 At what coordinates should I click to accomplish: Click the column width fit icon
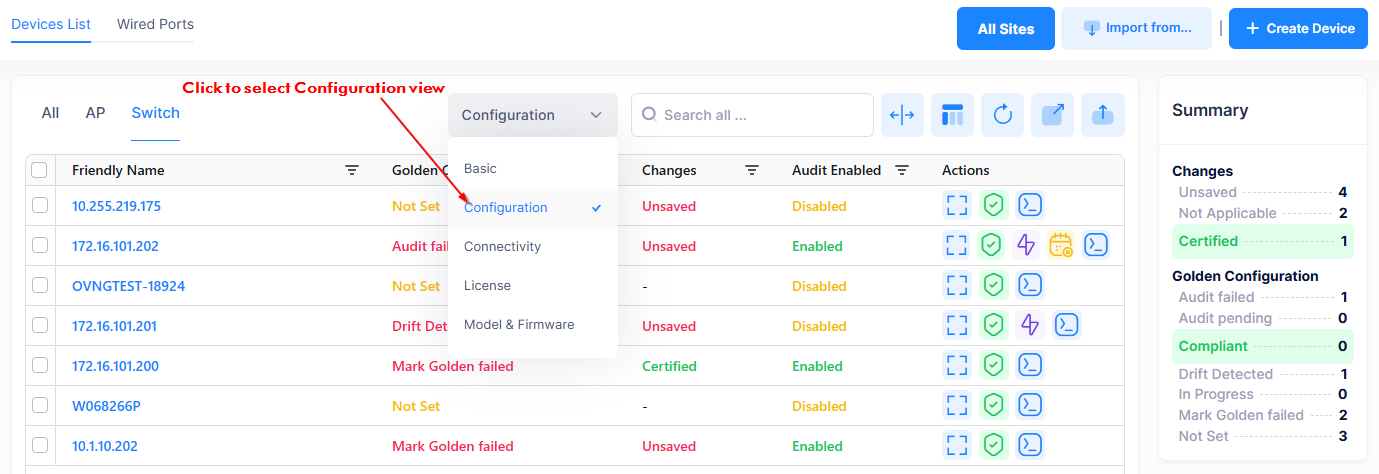(902, 115)
